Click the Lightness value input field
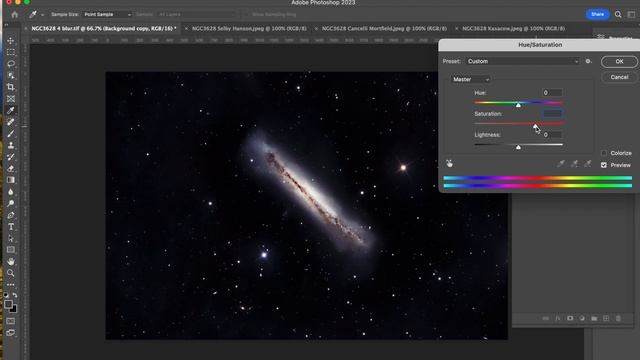 pos(552,135)
